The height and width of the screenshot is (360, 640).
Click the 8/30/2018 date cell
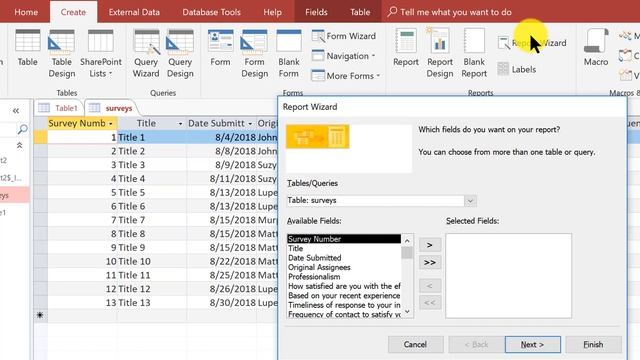click(x=222, y=302)
